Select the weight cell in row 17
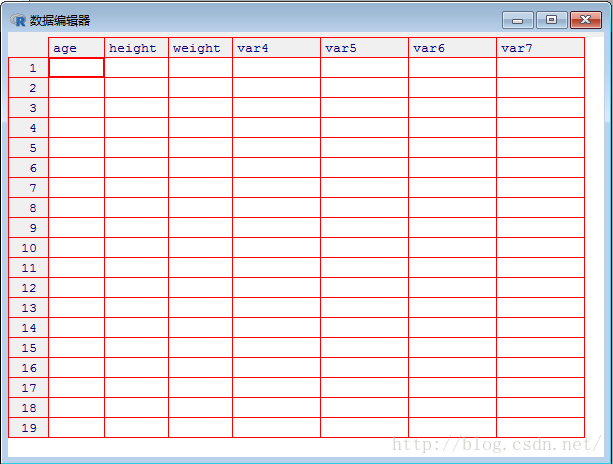This screenshot has width=613, height=464. pyautogui.click(x=200, y=388)
